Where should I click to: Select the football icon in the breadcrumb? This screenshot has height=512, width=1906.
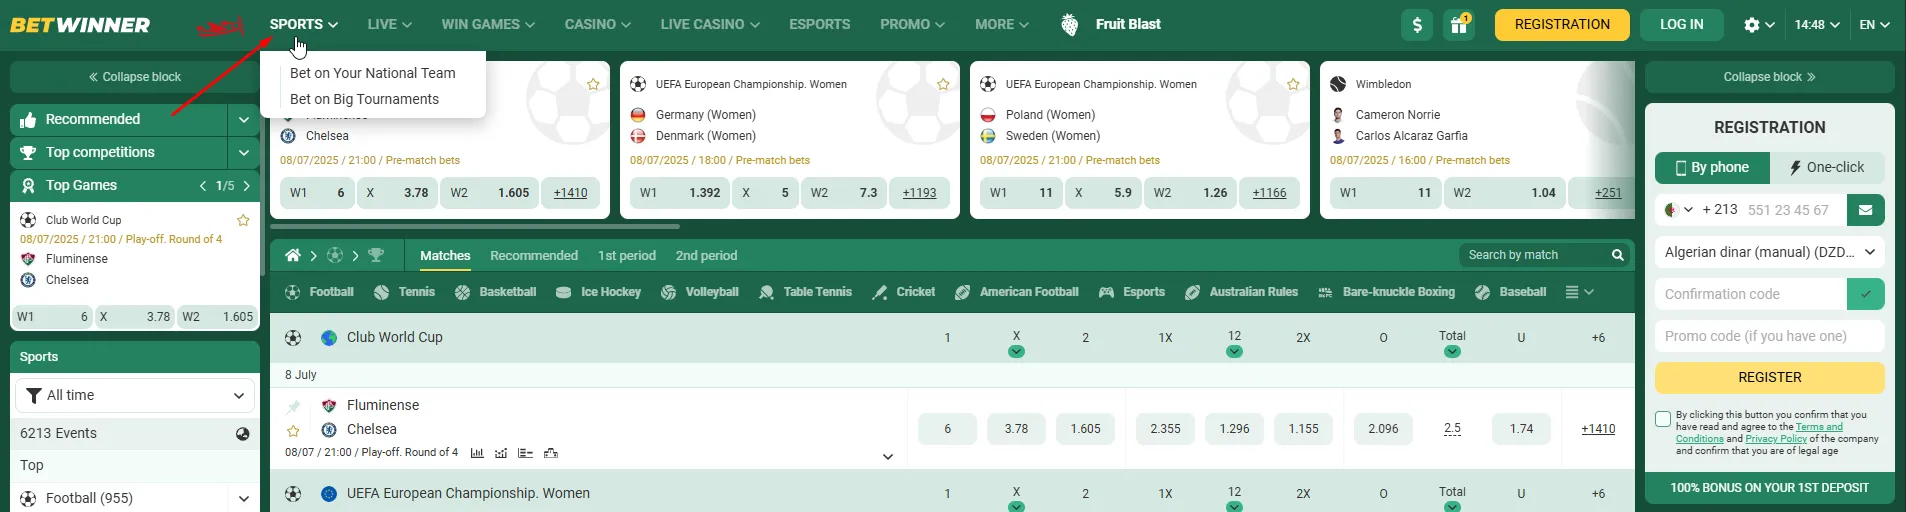(335, 255)
